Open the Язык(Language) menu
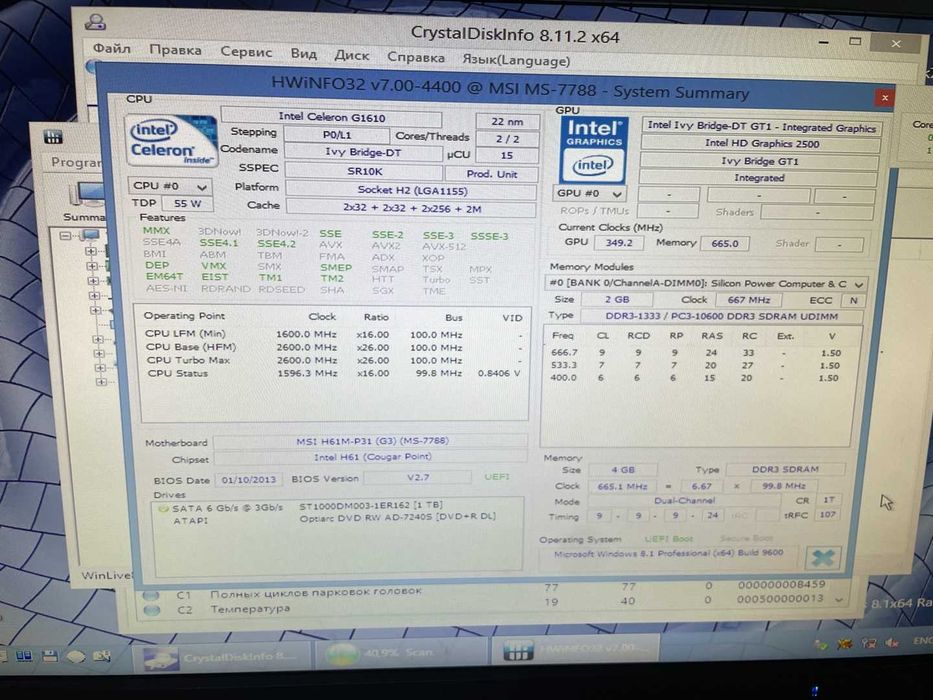 point(516,60)
